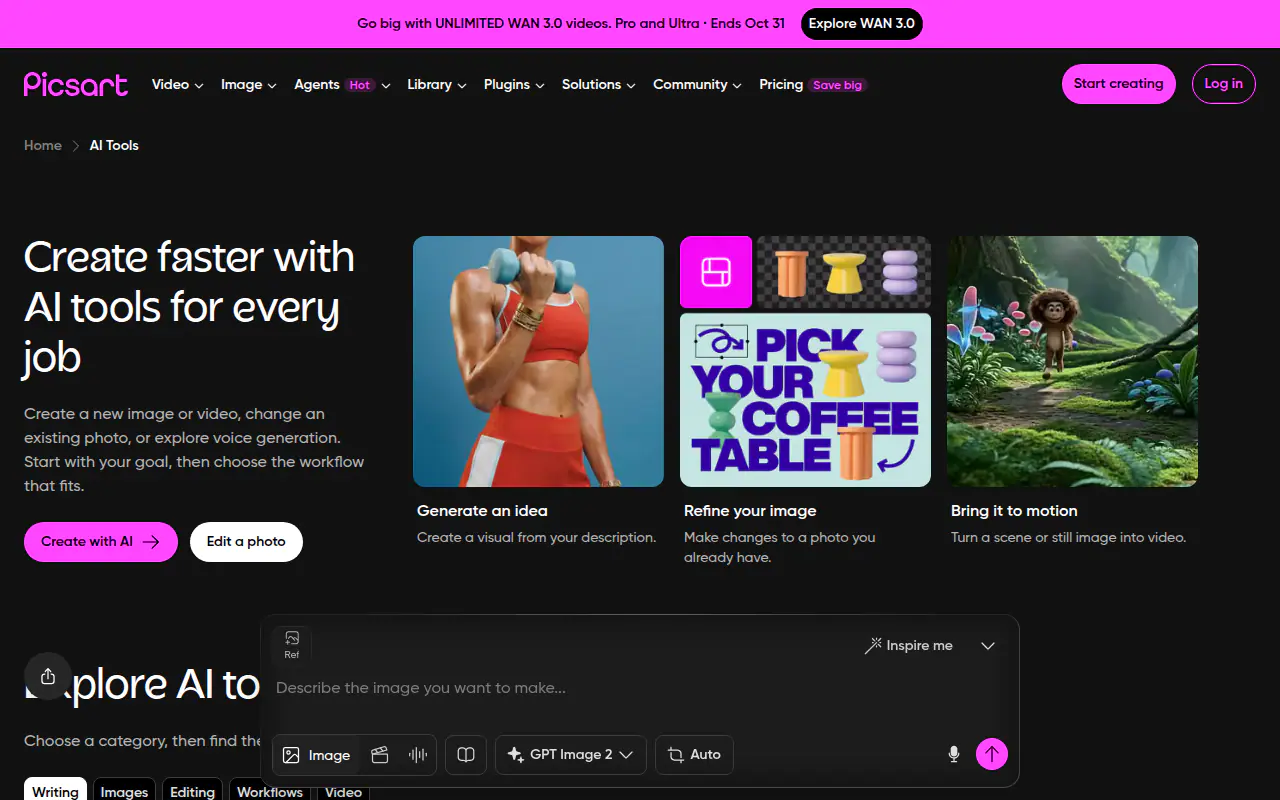Viewport: 1280px width, 800px height.
Task: Click the arrow icon in Create with AI
Action: 151,542
